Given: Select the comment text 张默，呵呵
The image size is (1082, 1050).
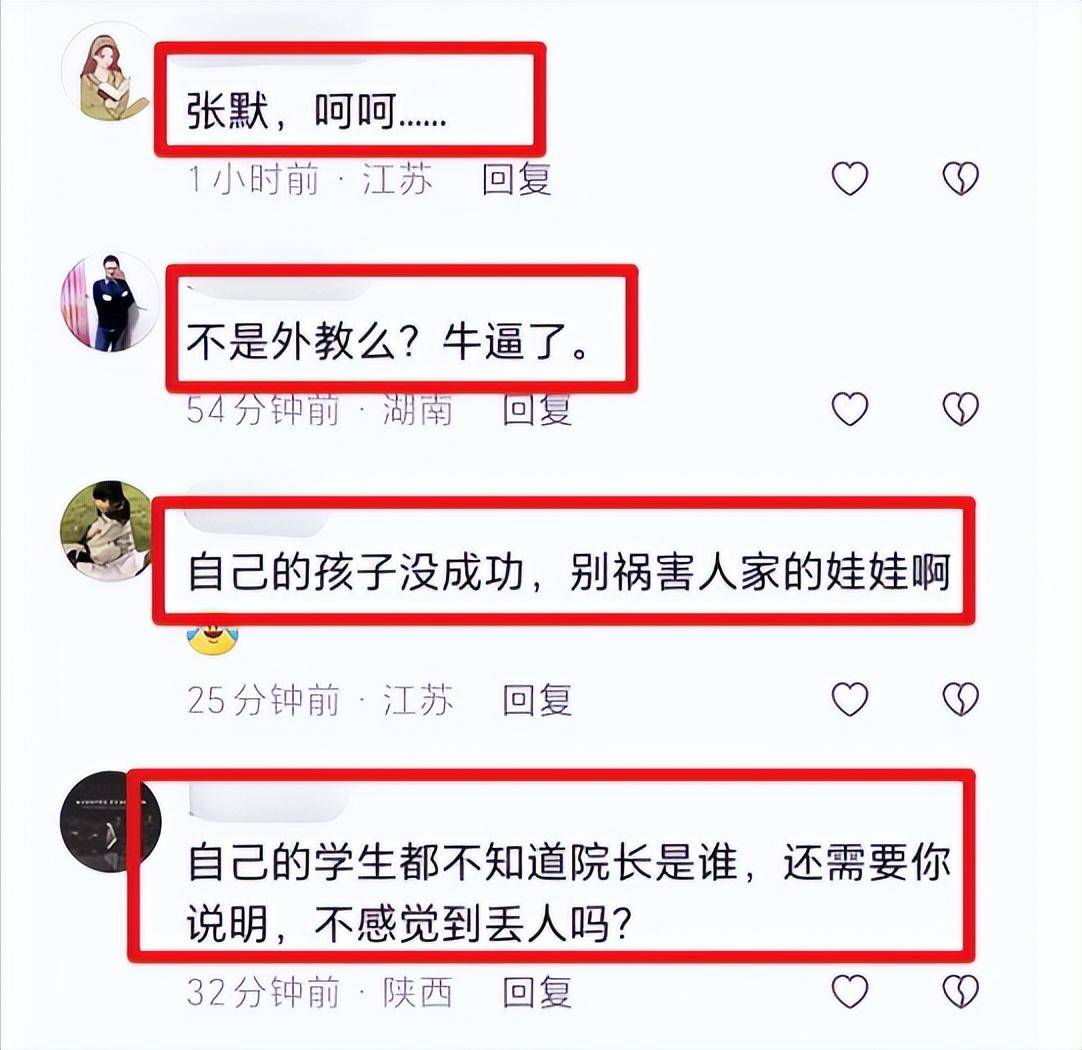Looking at the screenshot, I should click(x=317, y=110).
